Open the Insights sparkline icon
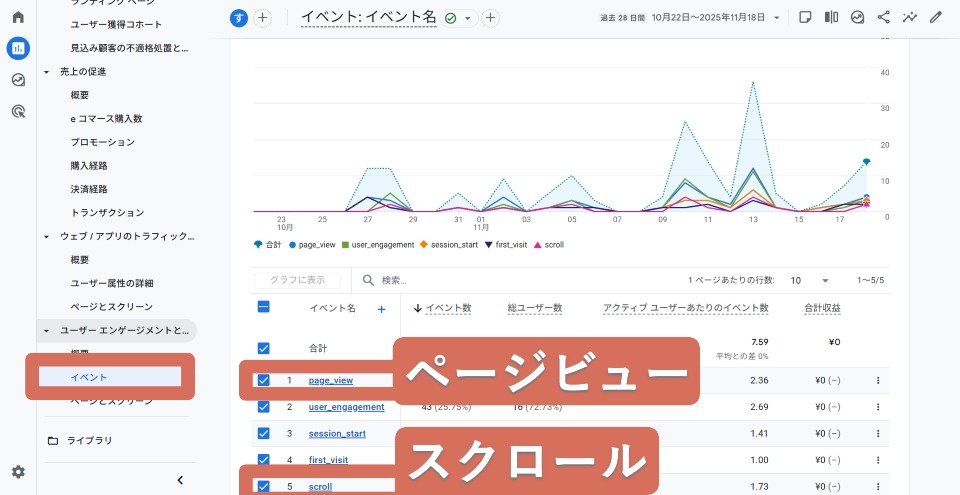Screen dimensions: 960x495 (x=909, y=17)
